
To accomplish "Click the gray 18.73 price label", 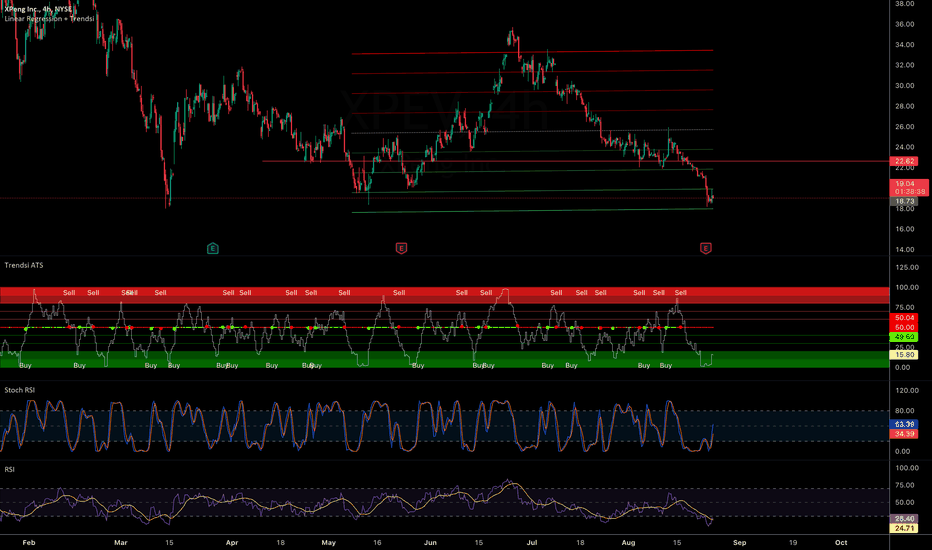I will (904, 202).
